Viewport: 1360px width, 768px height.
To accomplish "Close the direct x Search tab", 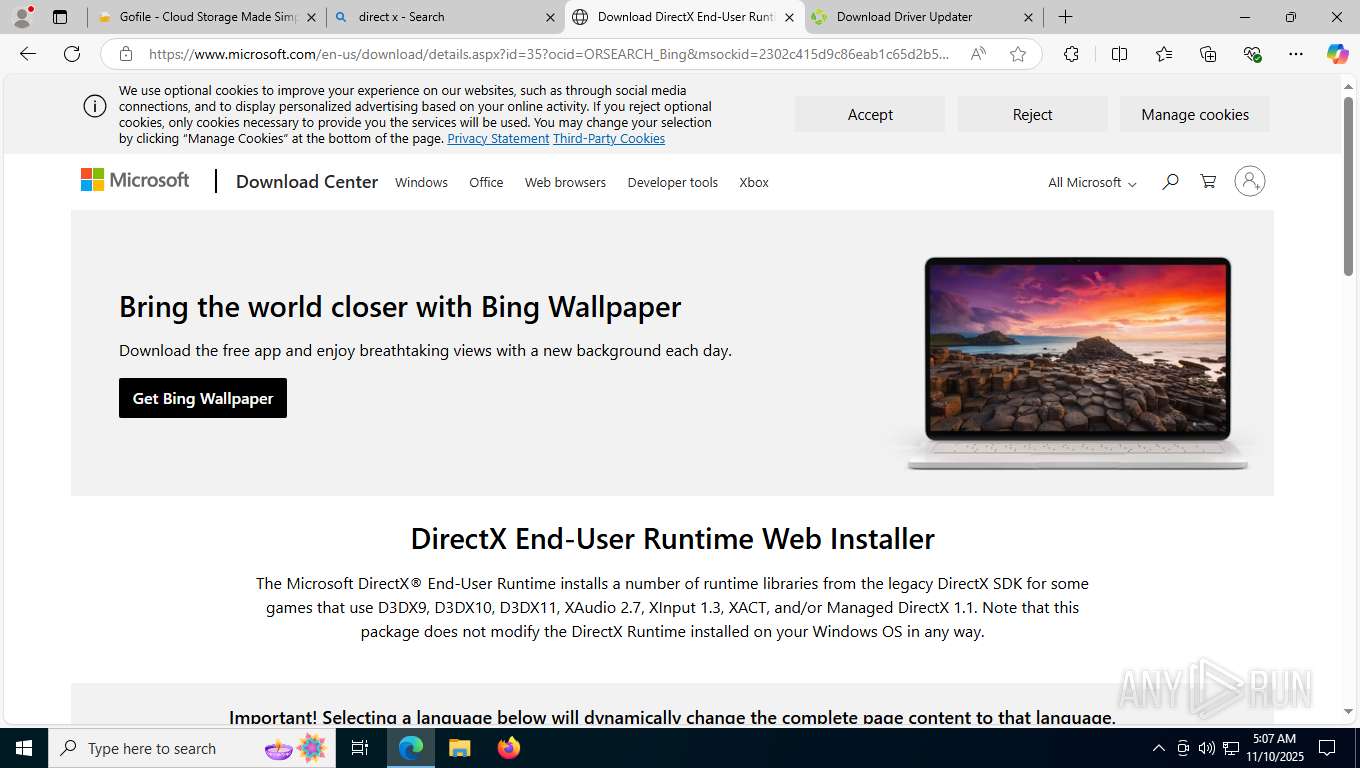I will coord(550,17).
